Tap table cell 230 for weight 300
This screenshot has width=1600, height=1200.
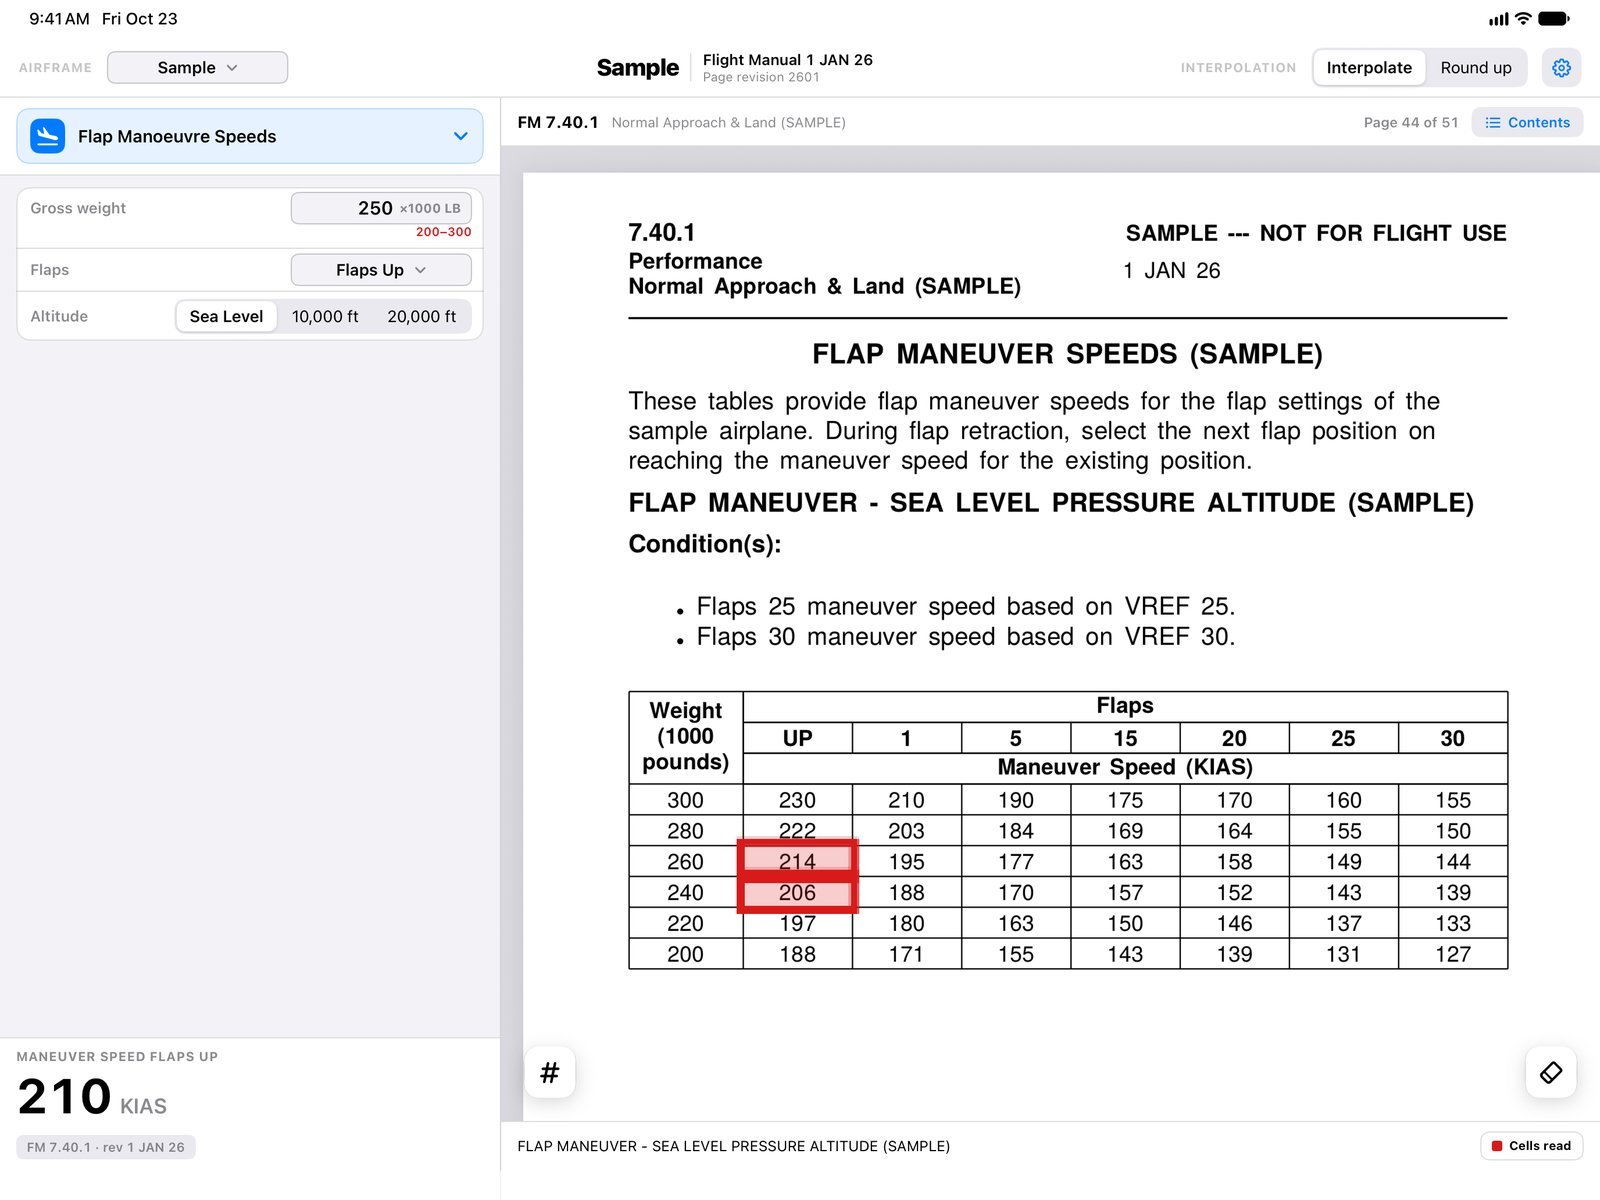(x=797, y=800)
